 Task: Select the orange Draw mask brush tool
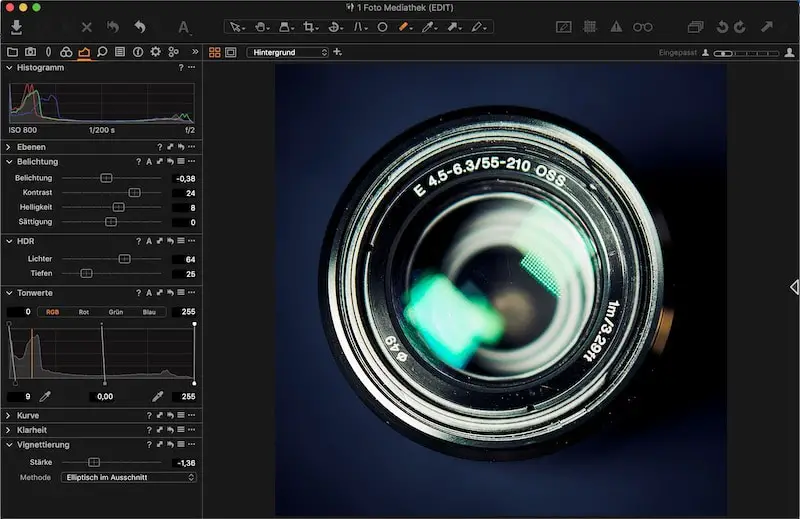pos(405,27)
